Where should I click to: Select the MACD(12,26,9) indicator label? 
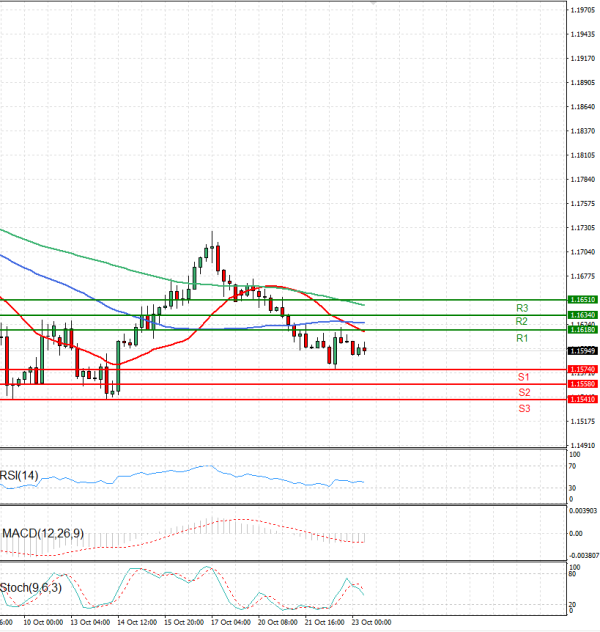(x=41, y=531)
